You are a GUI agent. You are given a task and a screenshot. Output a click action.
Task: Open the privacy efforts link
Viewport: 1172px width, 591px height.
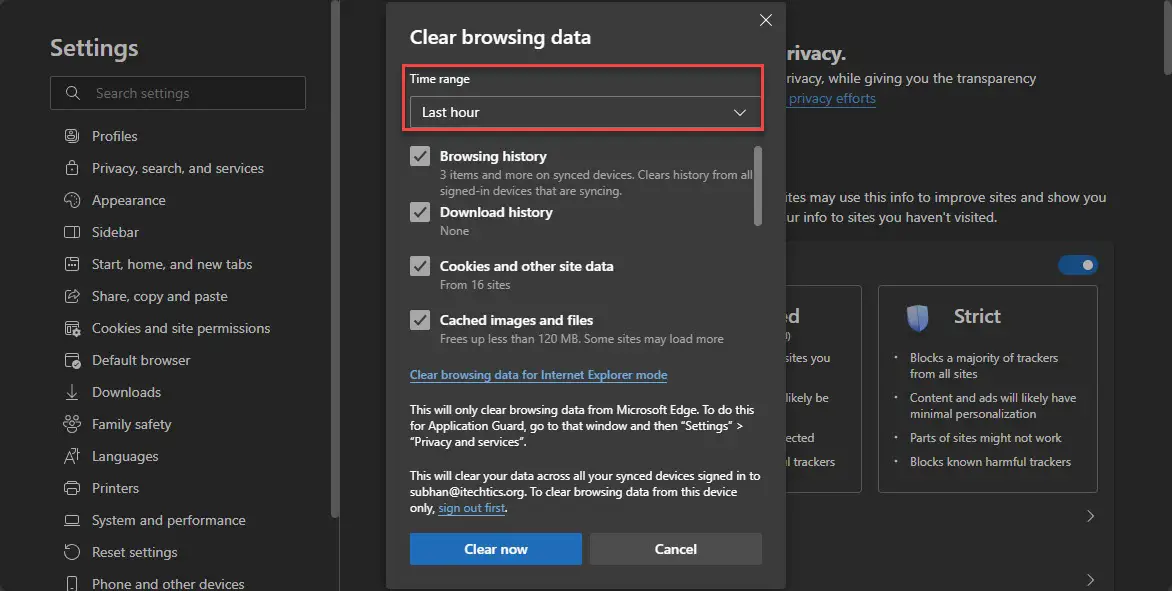(x=832, y=99)
